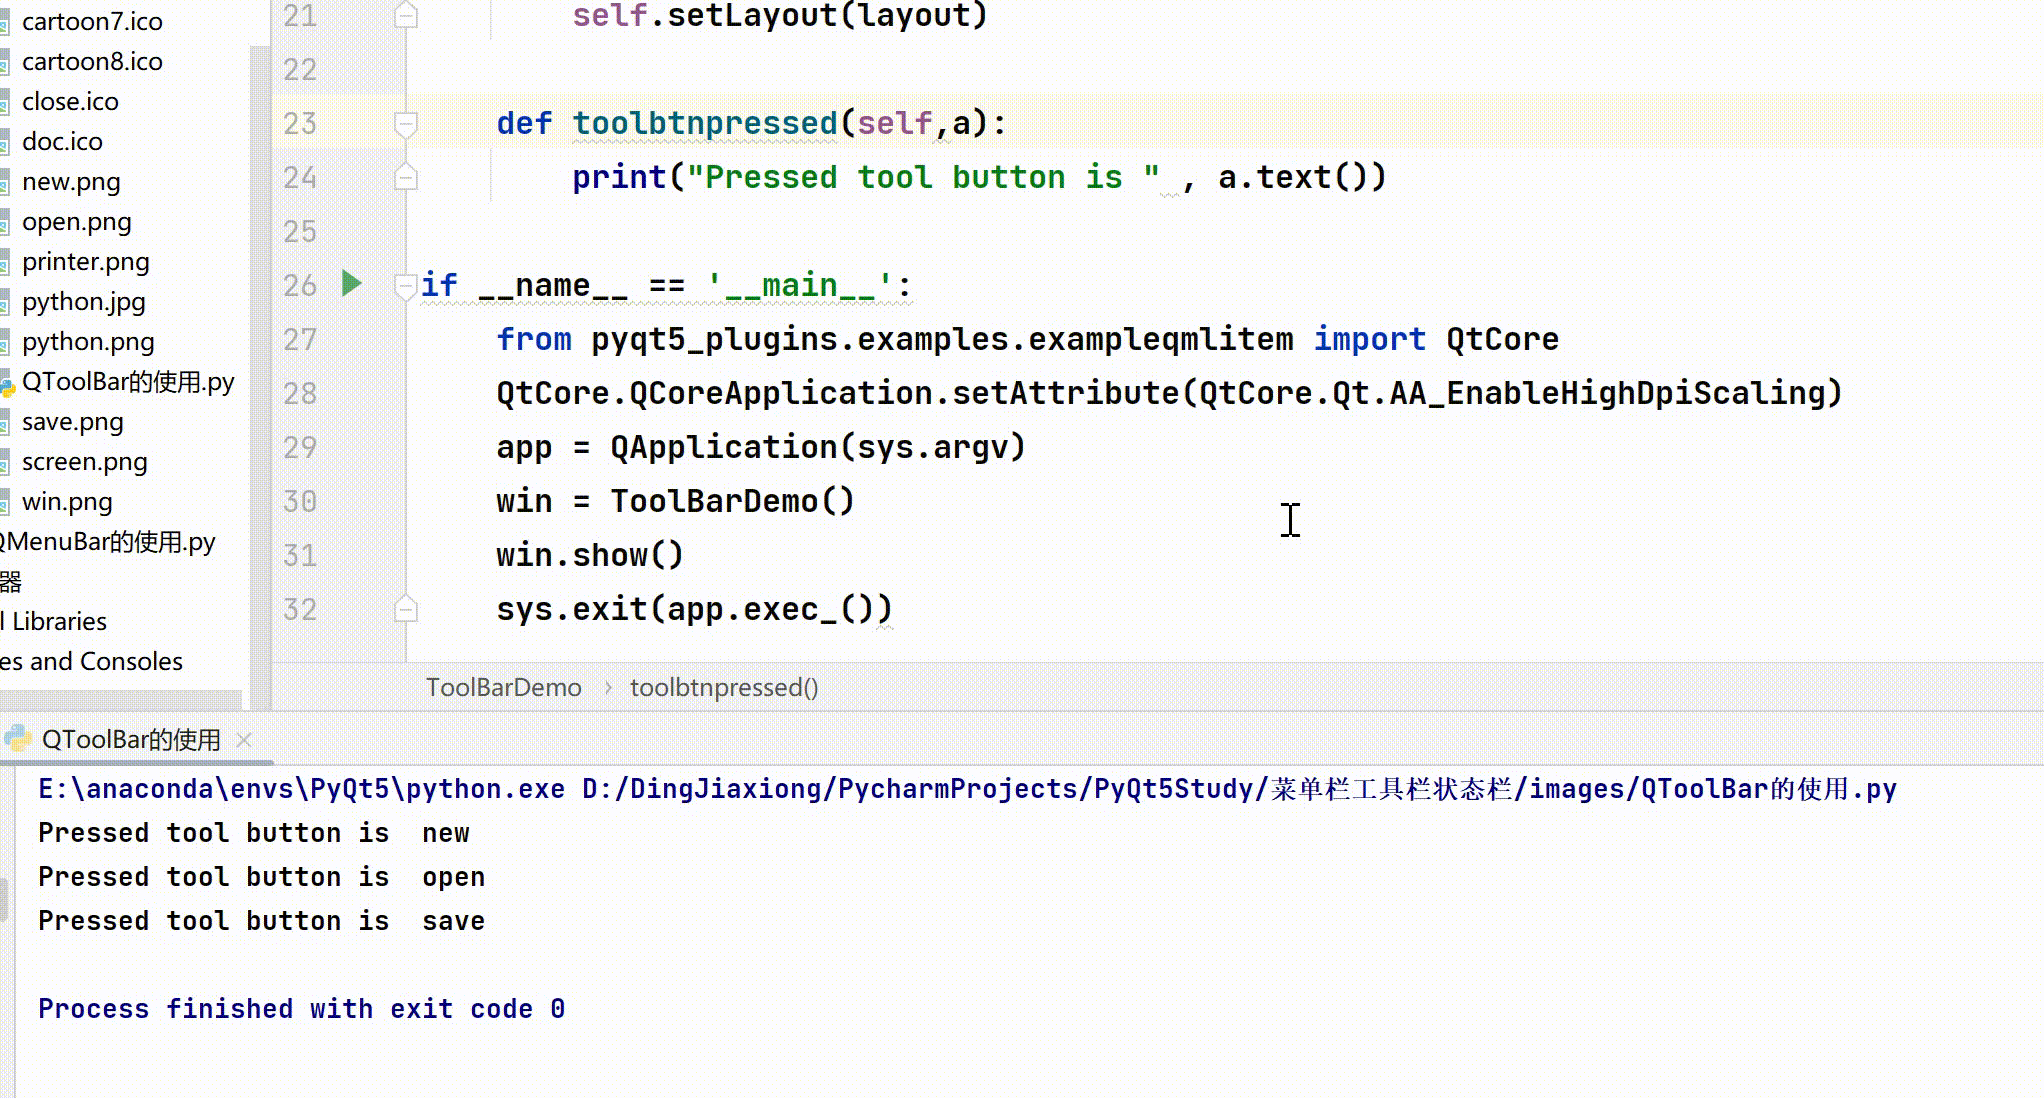Open QToolBar的使用.py in the project tree

point(127,382)
